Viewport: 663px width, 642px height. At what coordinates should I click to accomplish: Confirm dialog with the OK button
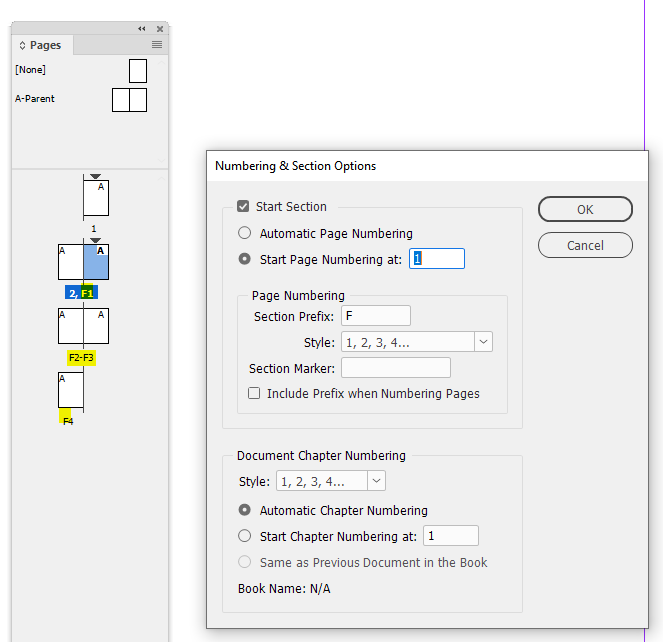pos(585,209)
